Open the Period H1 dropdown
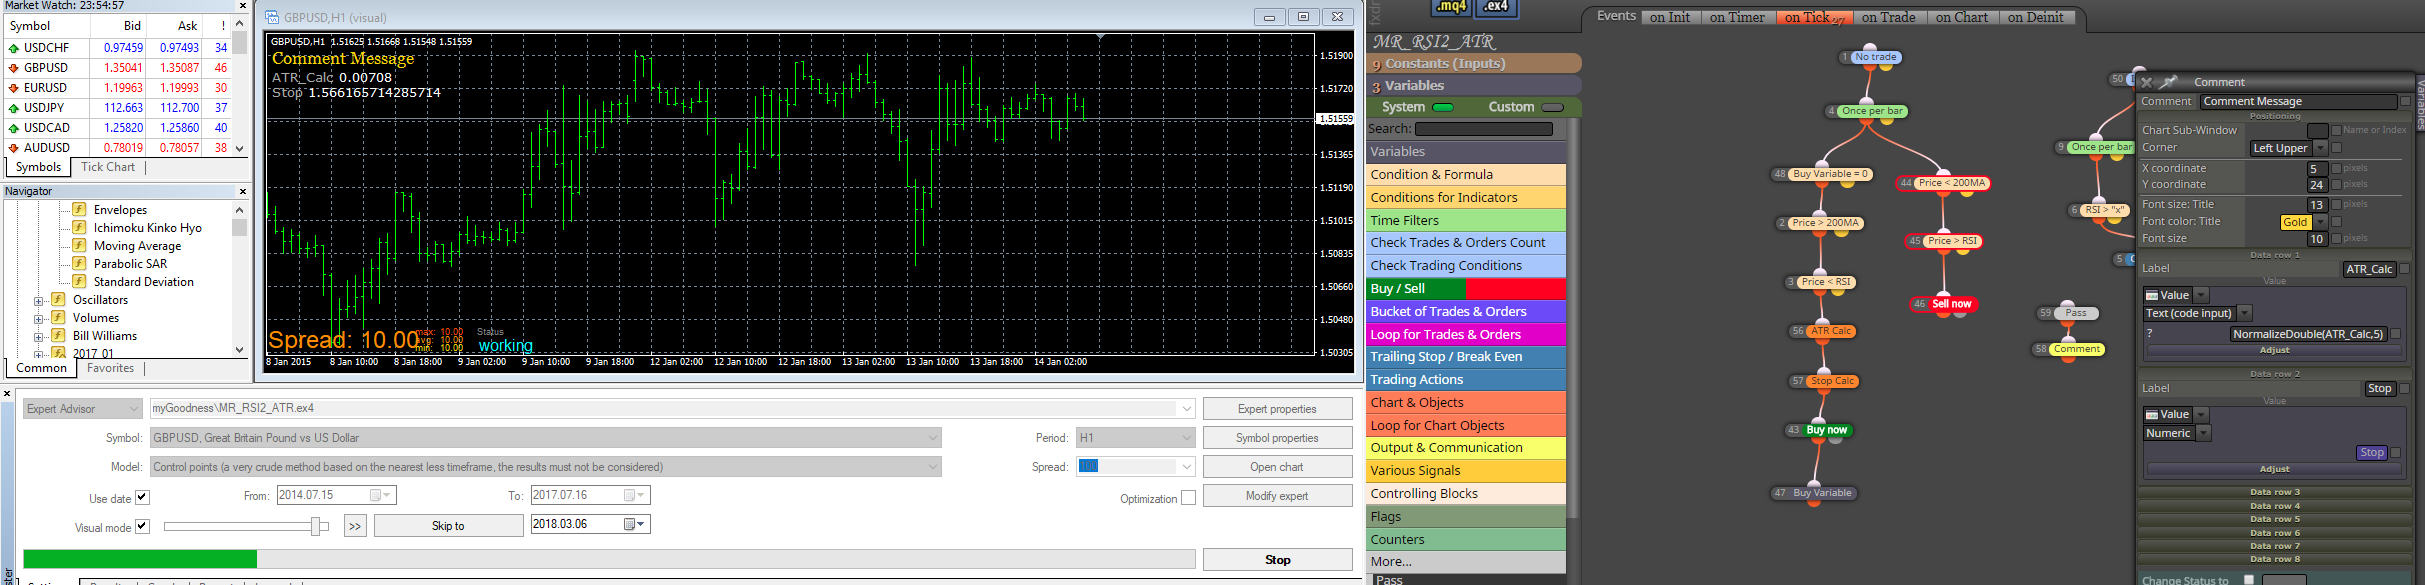Image resolution: width=2425 pixels, height=585 pixels. (x=1135, y=437)
